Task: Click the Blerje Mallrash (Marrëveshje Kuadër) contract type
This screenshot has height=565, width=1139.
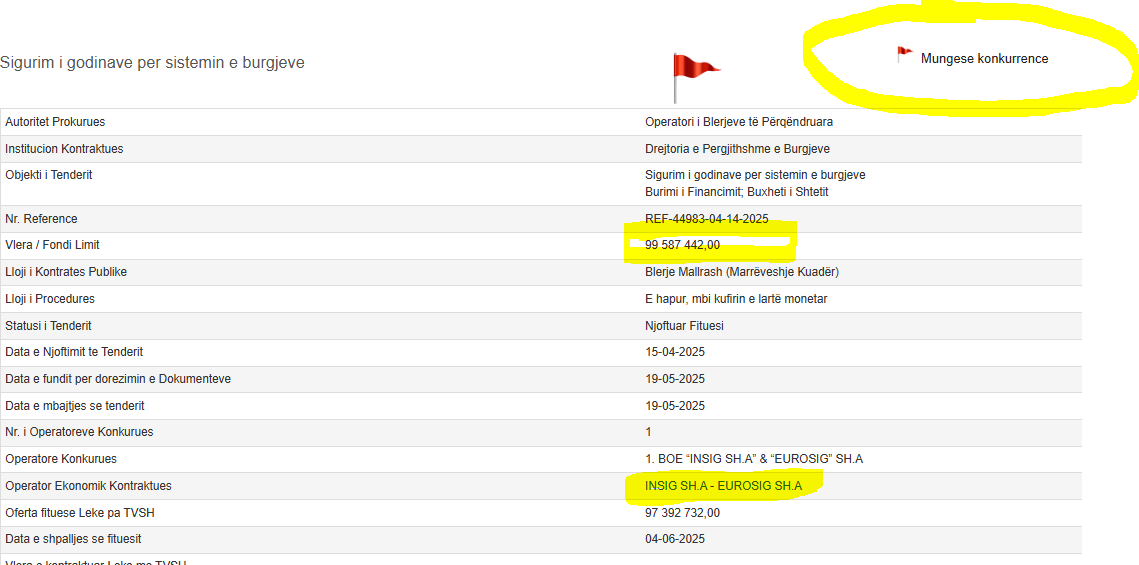Action: (x=741, y=272)
